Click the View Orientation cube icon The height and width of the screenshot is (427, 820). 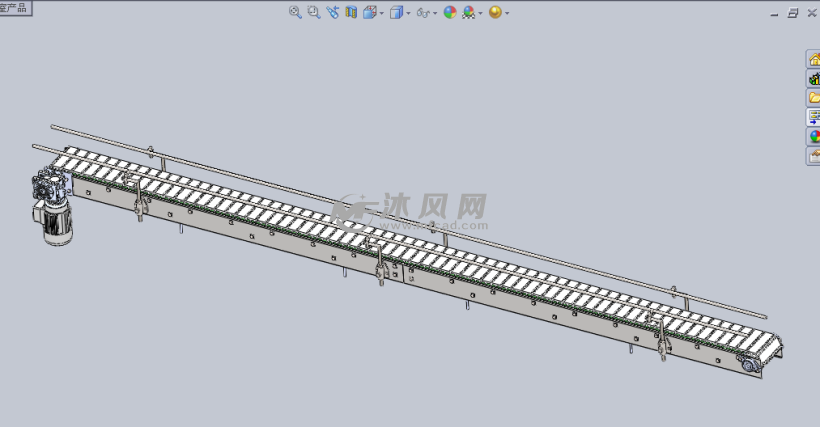pos(370,13)
